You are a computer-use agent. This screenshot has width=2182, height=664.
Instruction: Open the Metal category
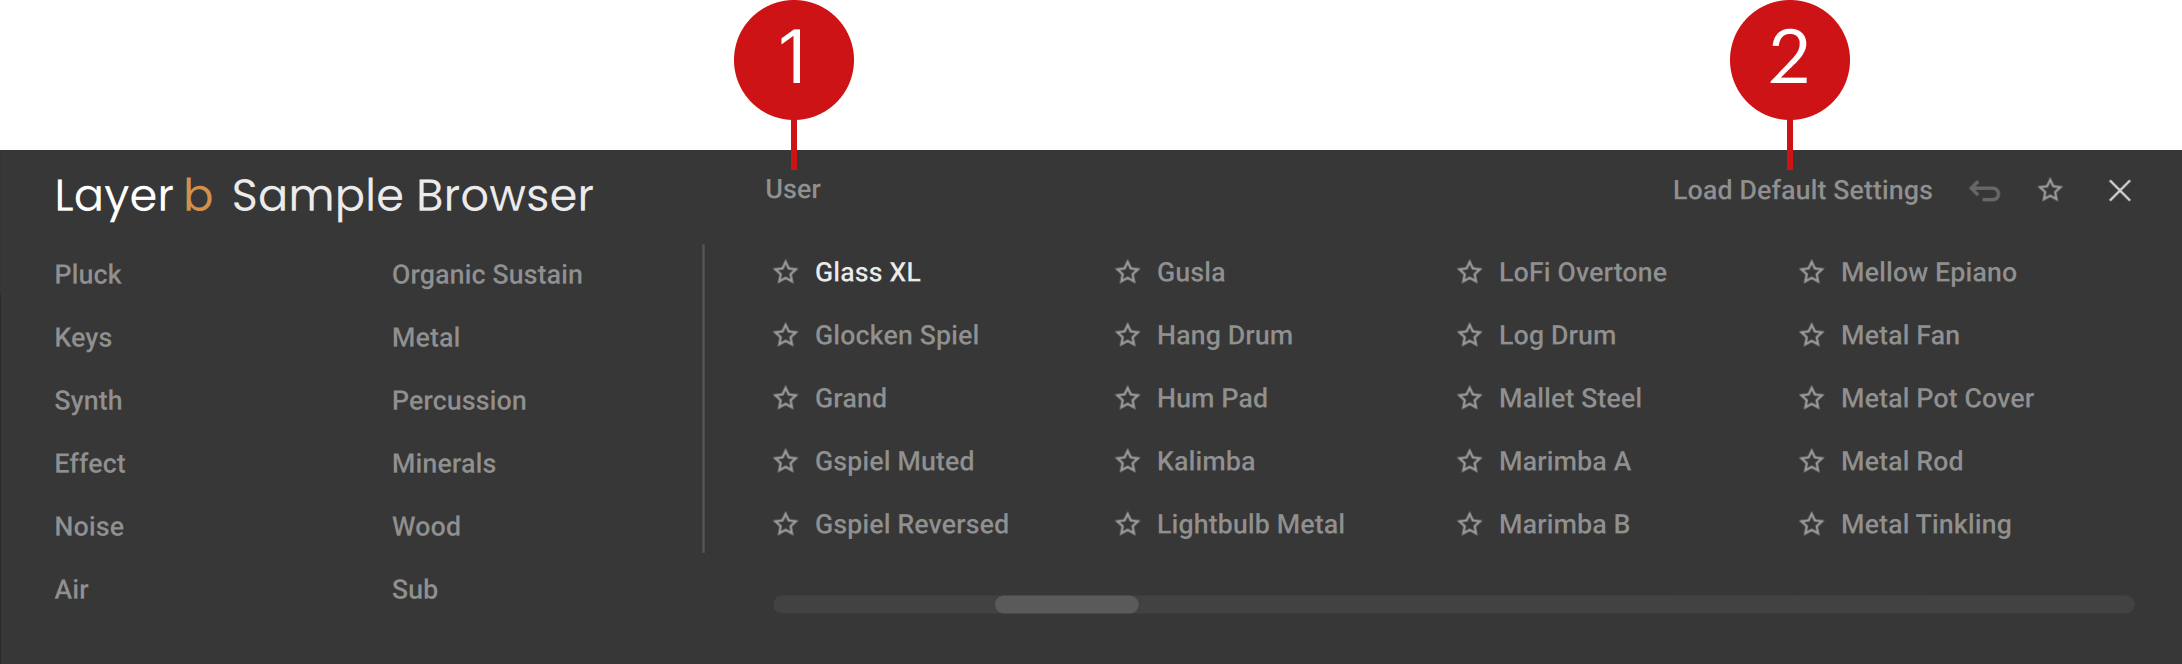[x=424, y=337]
